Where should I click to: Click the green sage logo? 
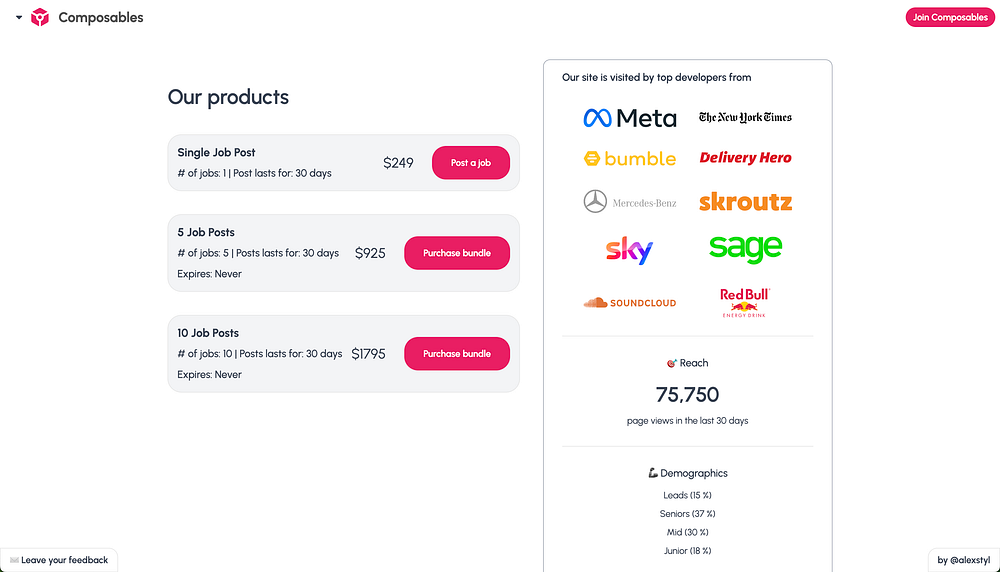745,248
